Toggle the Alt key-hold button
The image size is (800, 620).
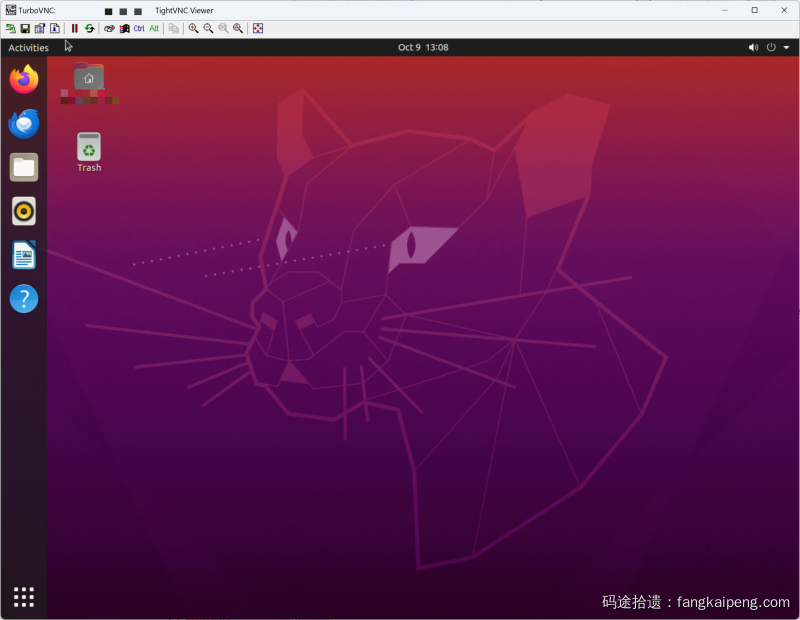pyautogui.click(x=154, y=28)
